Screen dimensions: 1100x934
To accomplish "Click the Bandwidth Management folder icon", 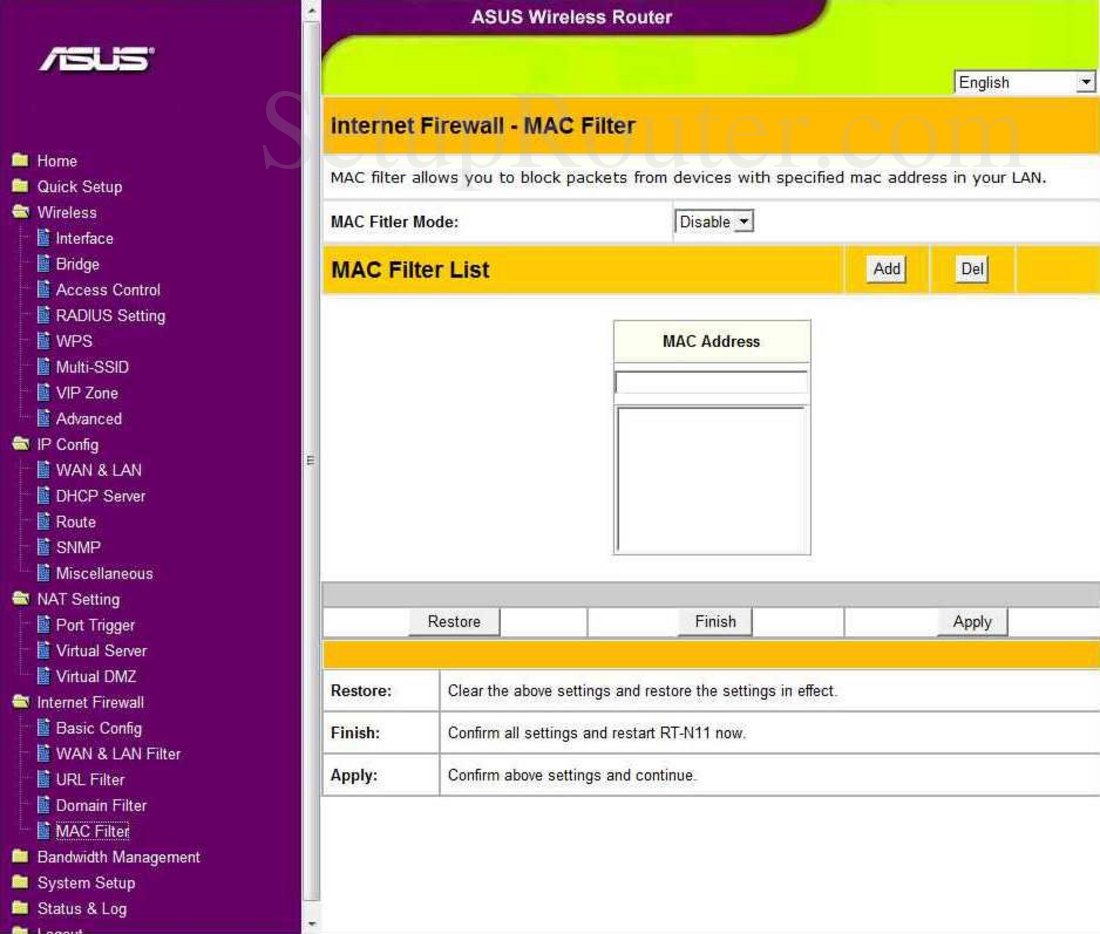I will click(x=22, y=857).
